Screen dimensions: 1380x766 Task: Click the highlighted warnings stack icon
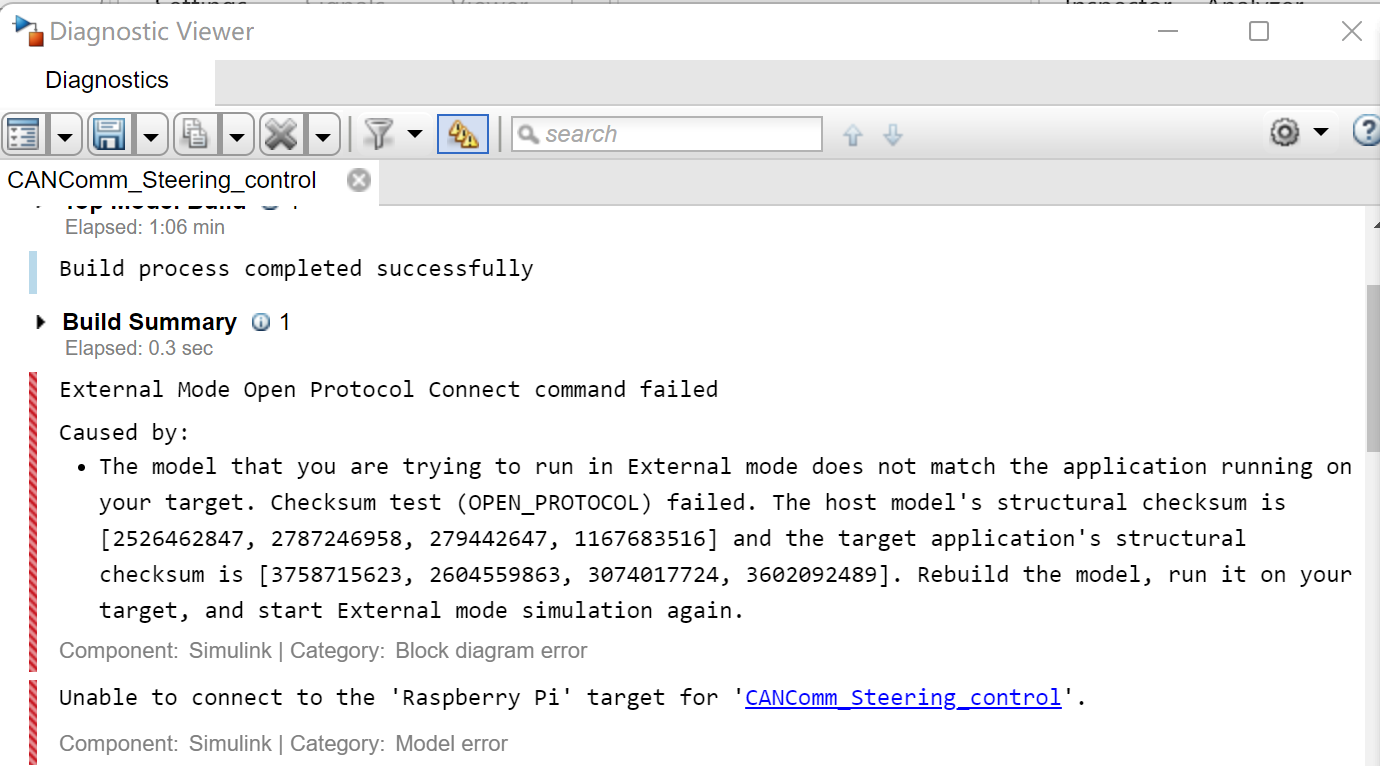[x=463, y=133]
